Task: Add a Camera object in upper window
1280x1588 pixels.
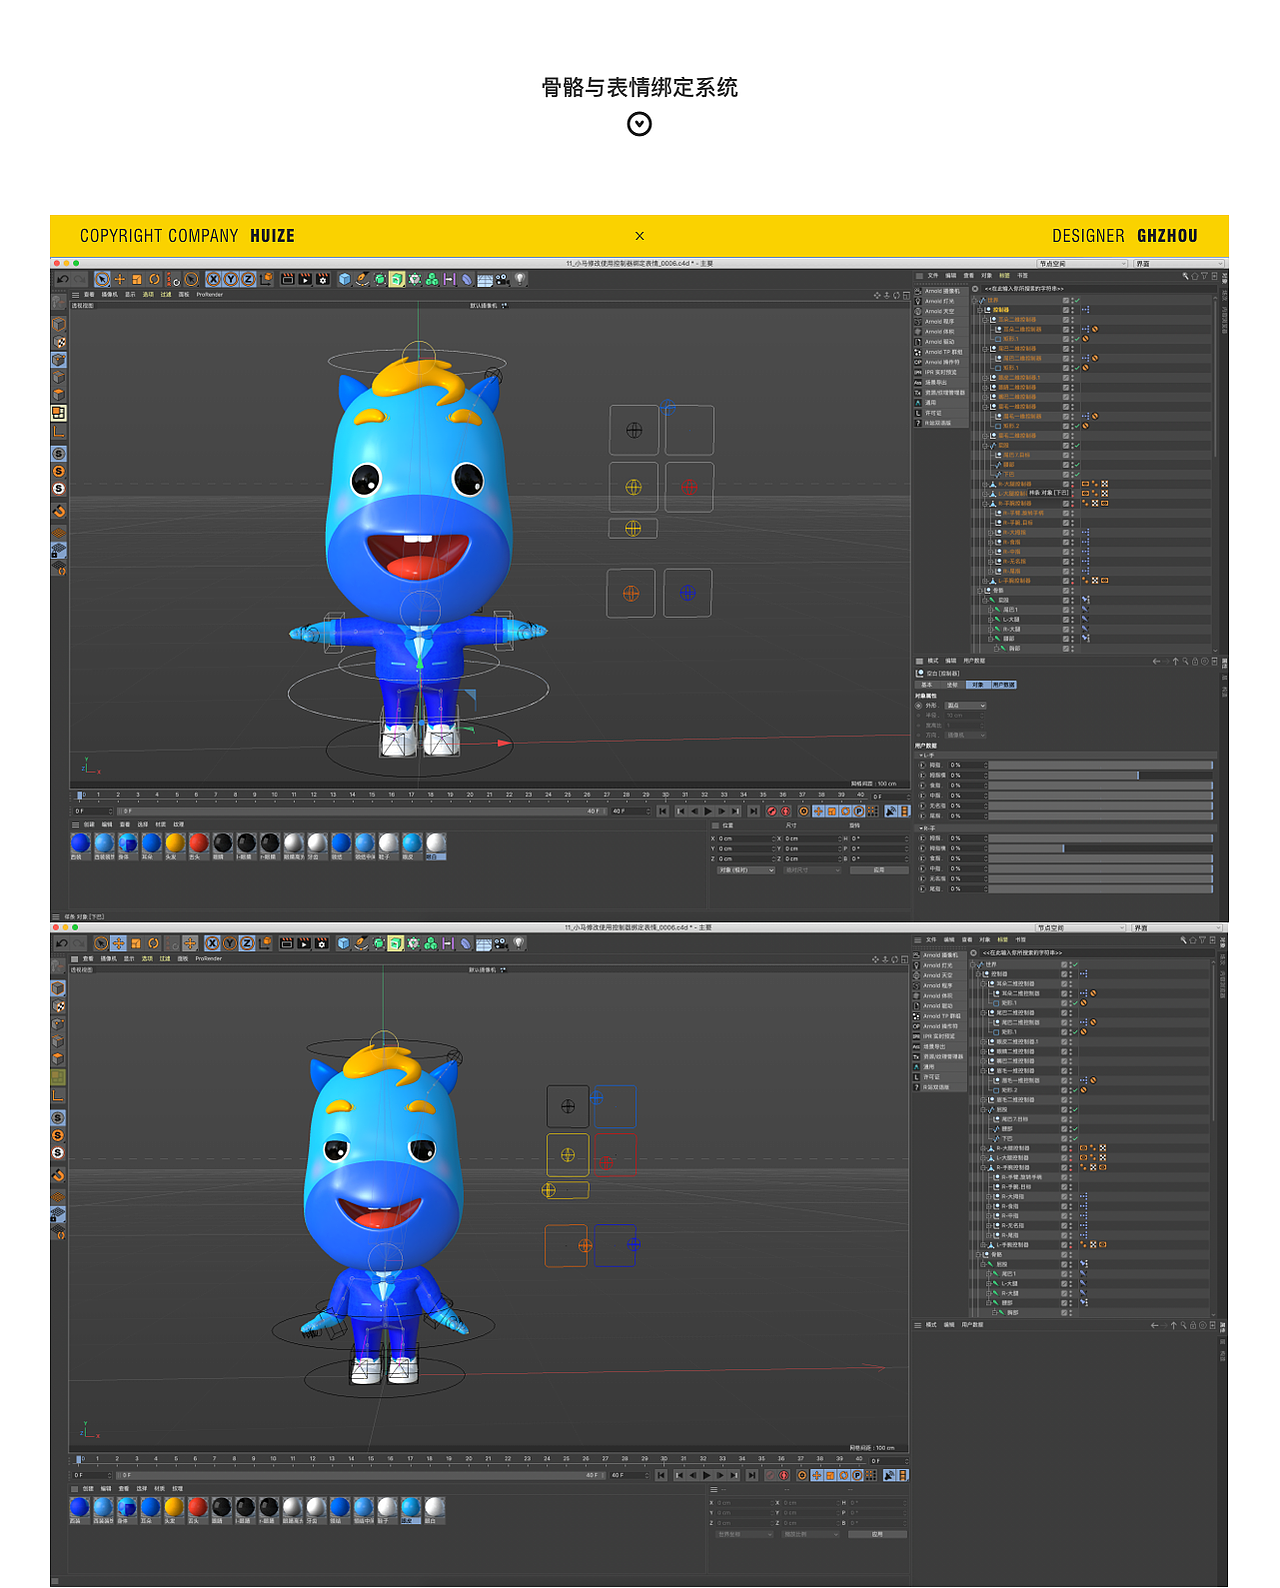Action: coord(502,280)
